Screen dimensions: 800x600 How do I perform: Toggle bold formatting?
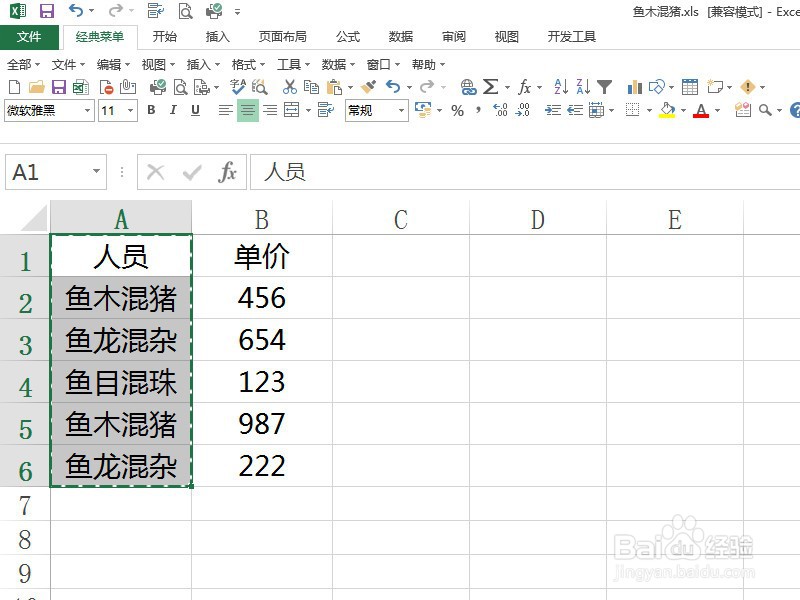[150, 110]
